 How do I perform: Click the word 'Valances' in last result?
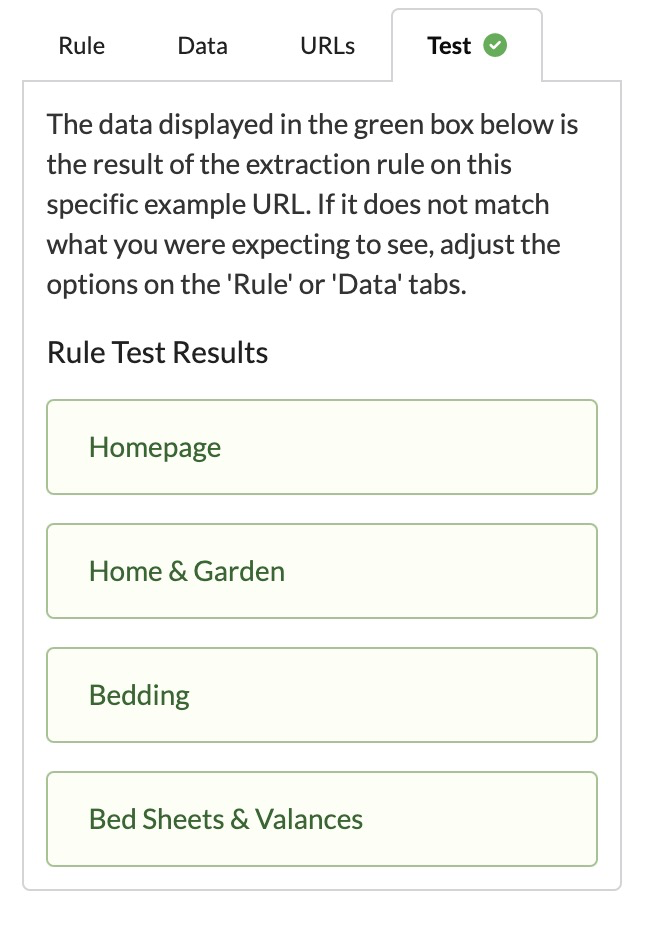pyautogui.click(x=309, y=820)
